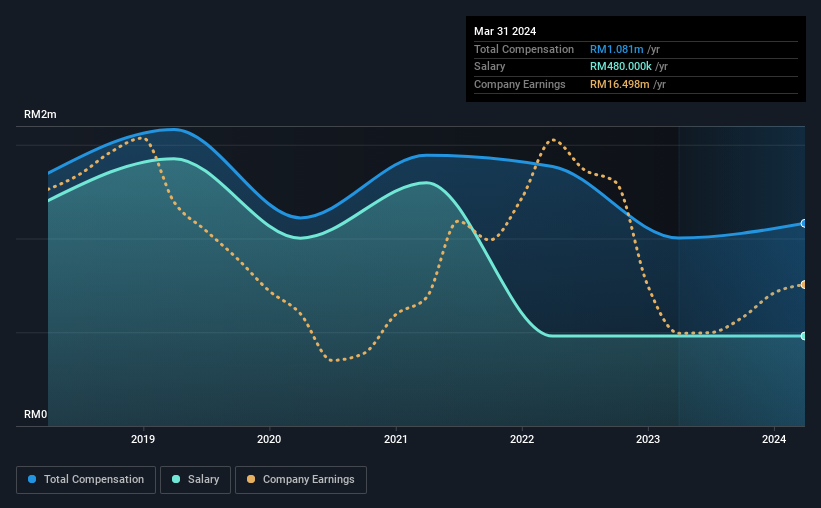The height and width of the screenshot is (508, 821).
Task: Click the RM0 y-axis label
Action: (x=36, y=414)
